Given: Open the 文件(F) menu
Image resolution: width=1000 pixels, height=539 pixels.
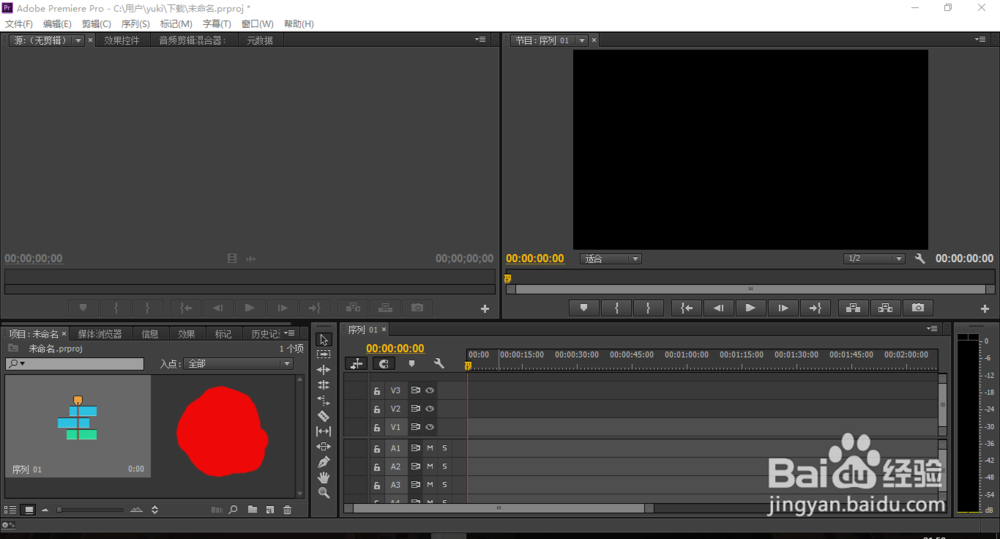Looking at the screenshot, I should coord(18,24).
